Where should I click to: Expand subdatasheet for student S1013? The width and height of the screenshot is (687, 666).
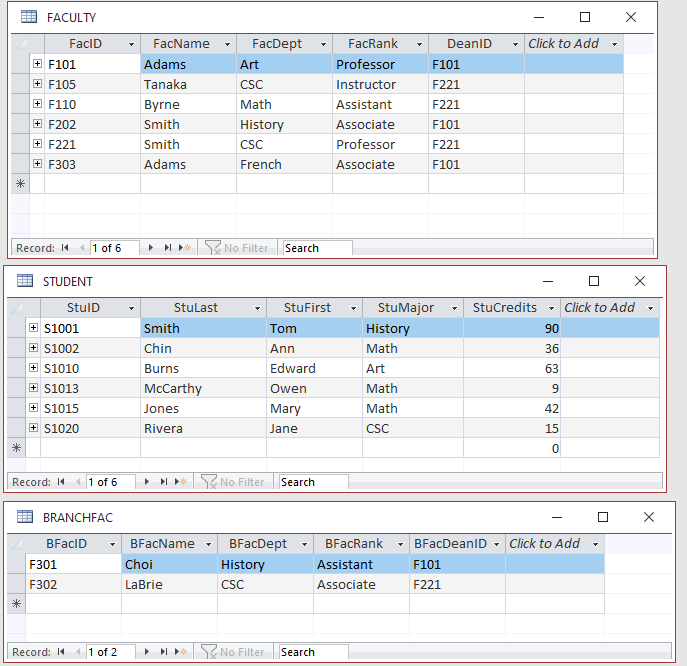click(x=33, y=387)
